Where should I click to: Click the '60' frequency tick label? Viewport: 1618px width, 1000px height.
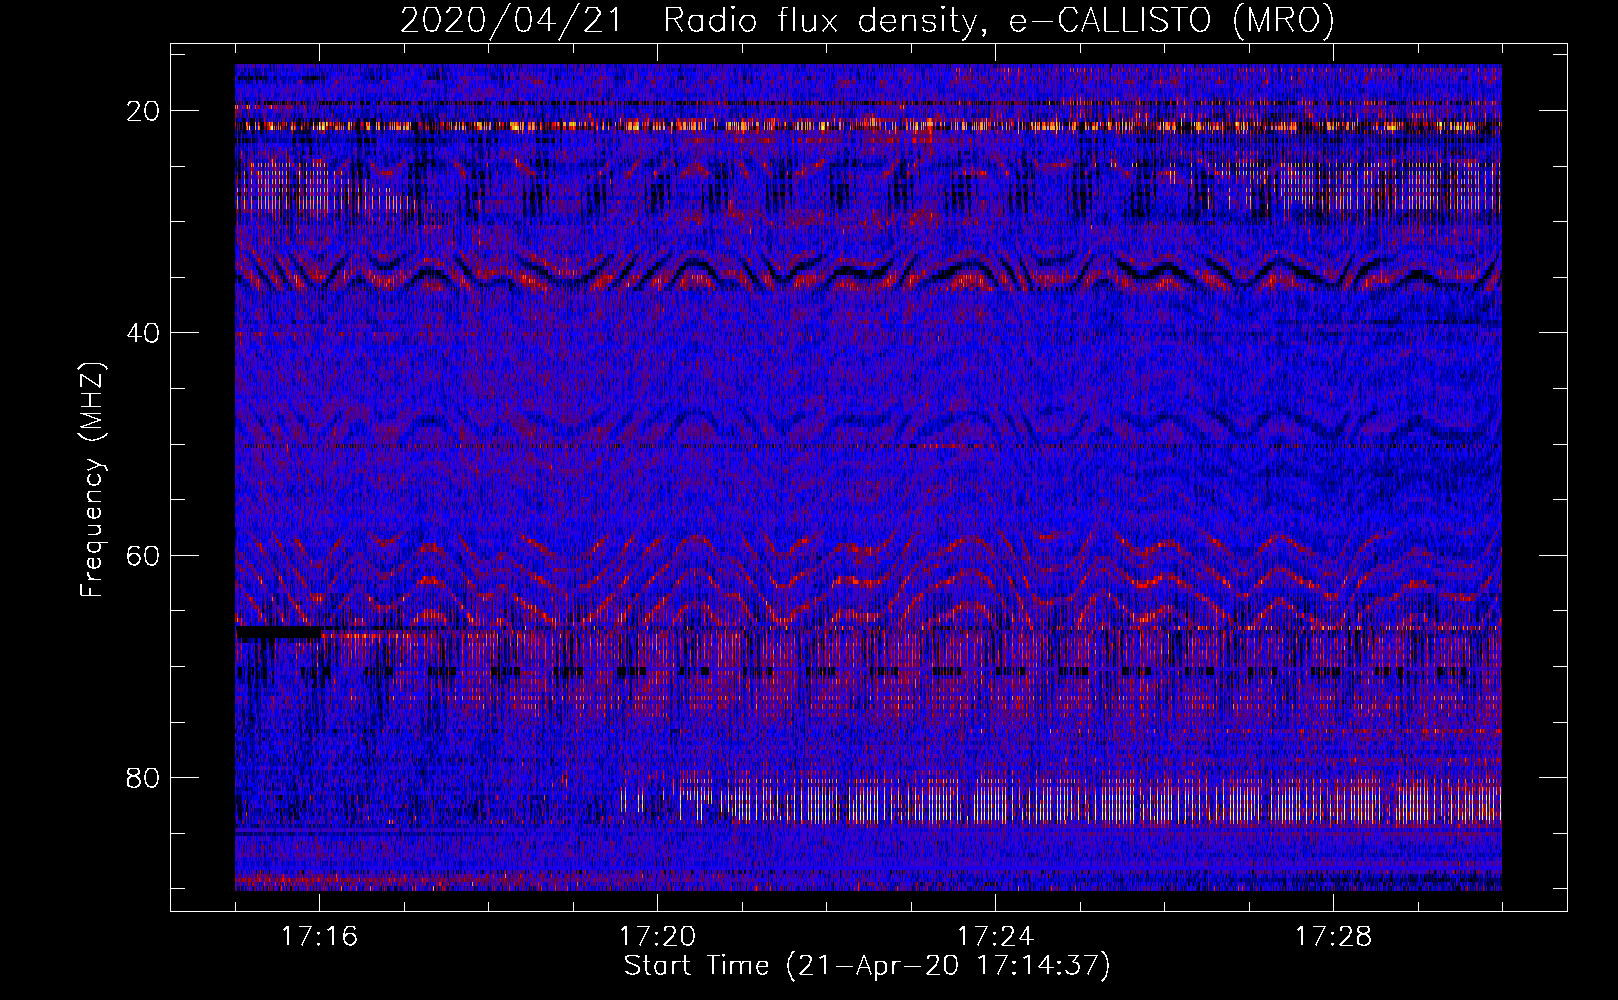(143, 555)
